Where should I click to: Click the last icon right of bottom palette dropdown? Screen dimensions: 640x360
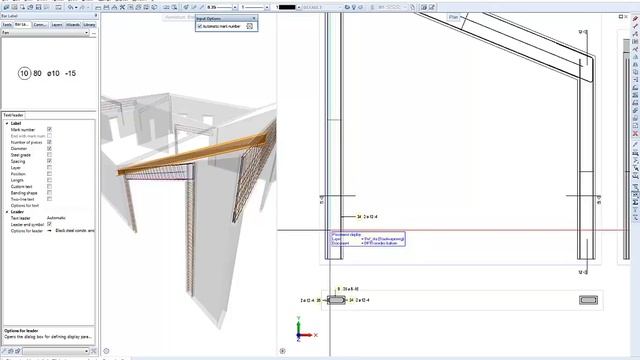click(x=93, y=351)
